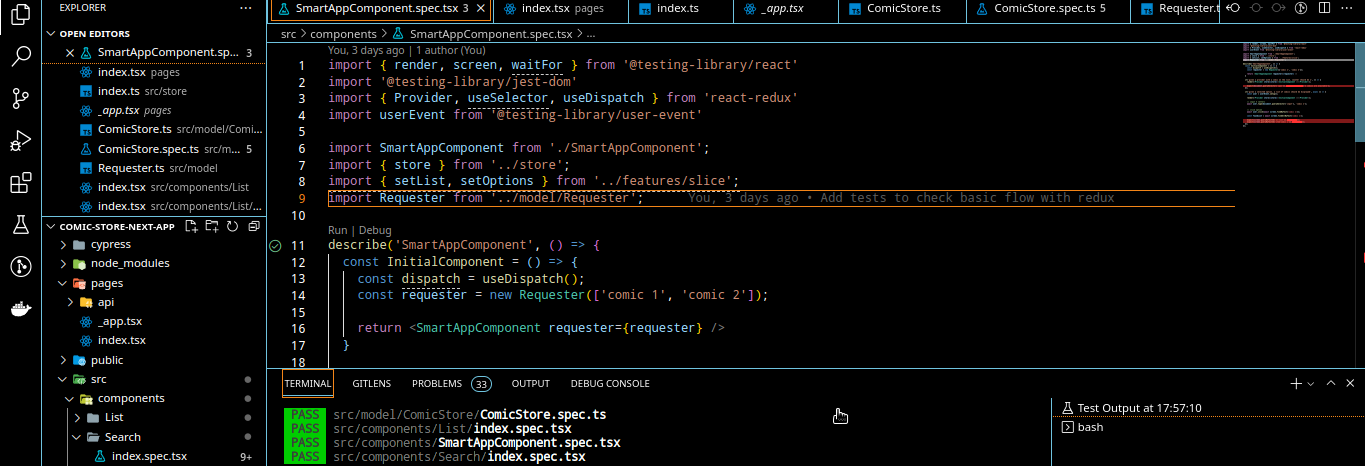Open Run and Debug view
The width and height of the screenshot is (1365, 466).
20,141
